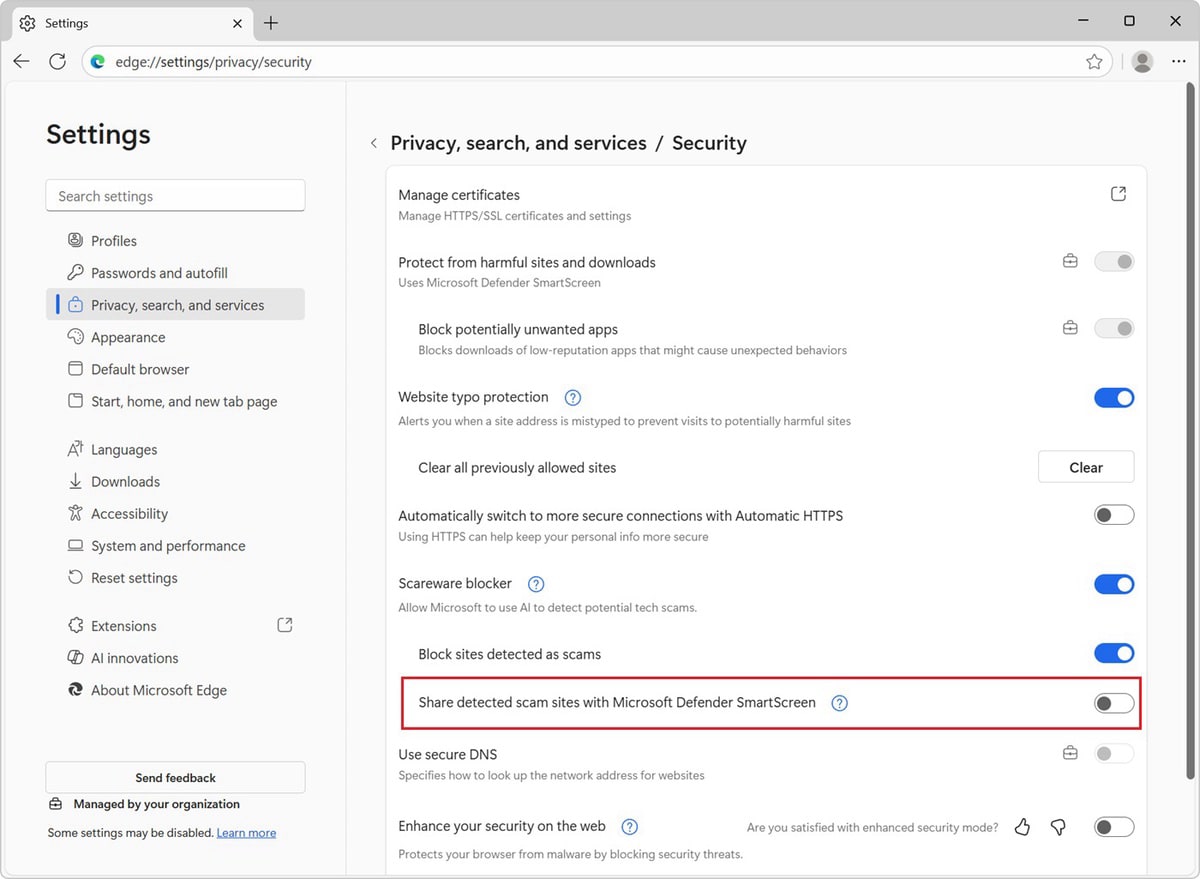Click the favorites star in address bar
This screenshot has width=1200, height=879.
[x=1094, y=62]
